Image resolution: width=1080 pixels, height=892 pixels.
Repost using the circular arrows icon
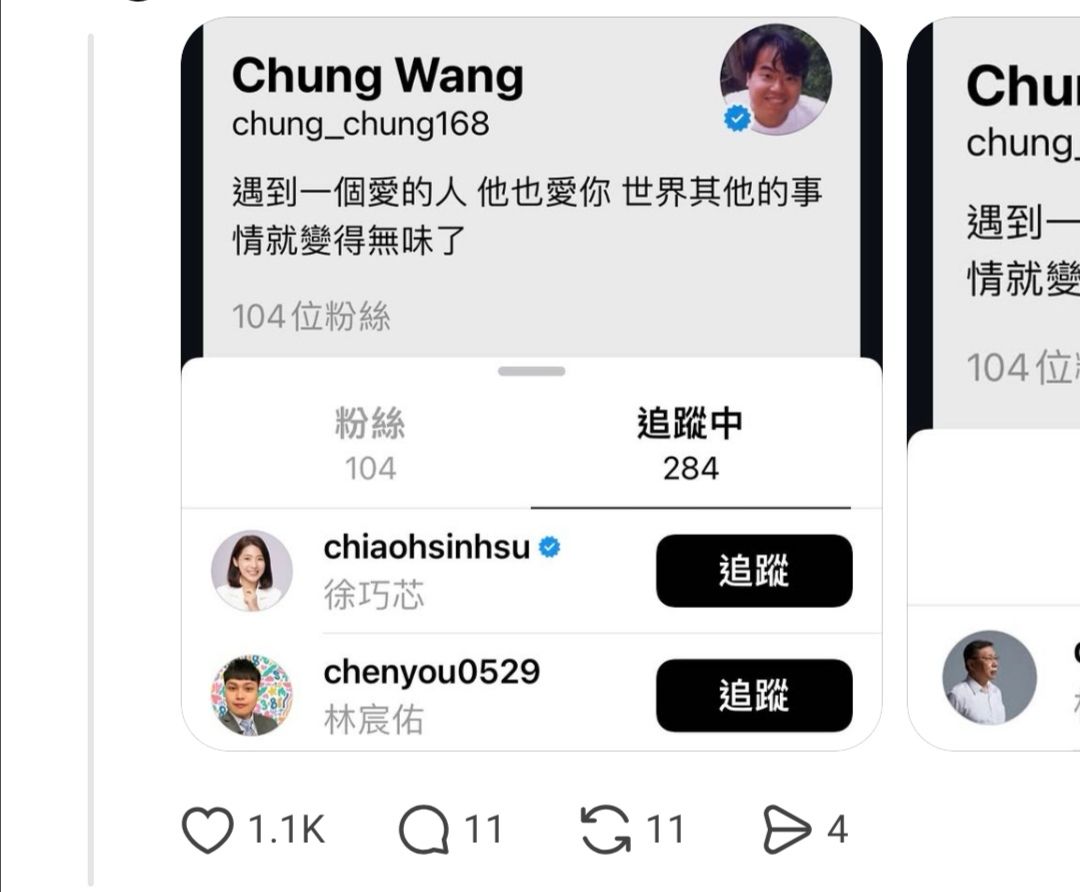(605, 829)
